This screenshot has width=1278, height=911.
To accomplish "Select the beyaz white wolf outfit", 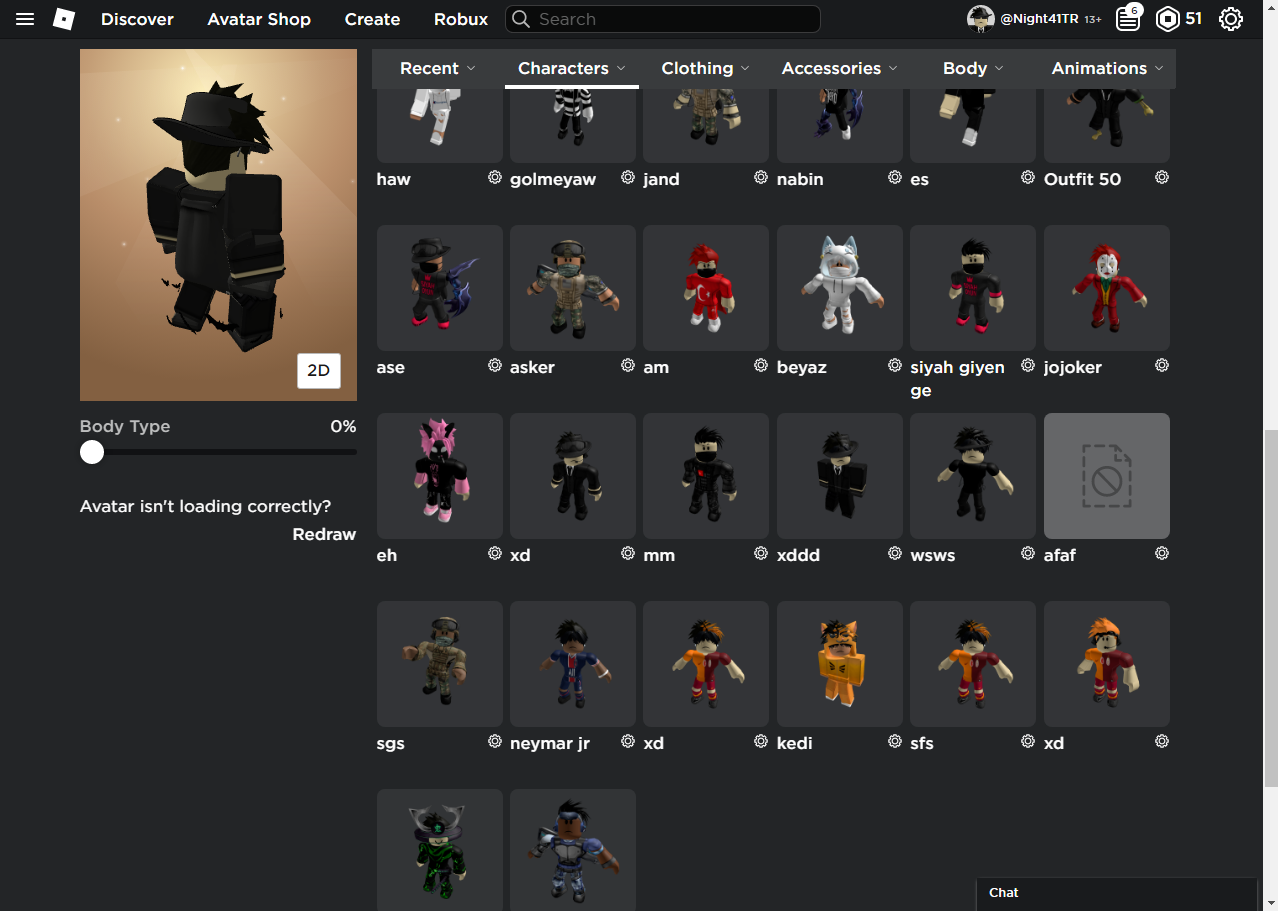I will (840, 288).
